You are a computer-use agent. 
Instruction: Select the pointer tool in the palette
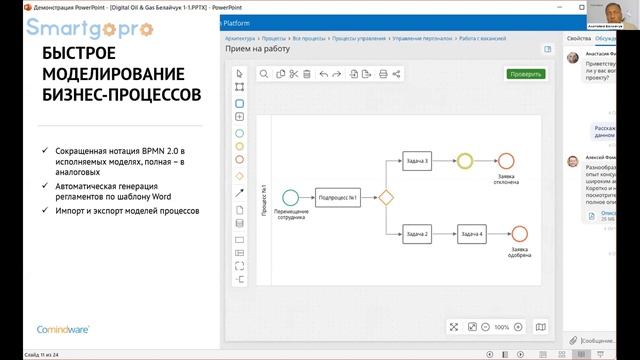(x=240, y=73)
